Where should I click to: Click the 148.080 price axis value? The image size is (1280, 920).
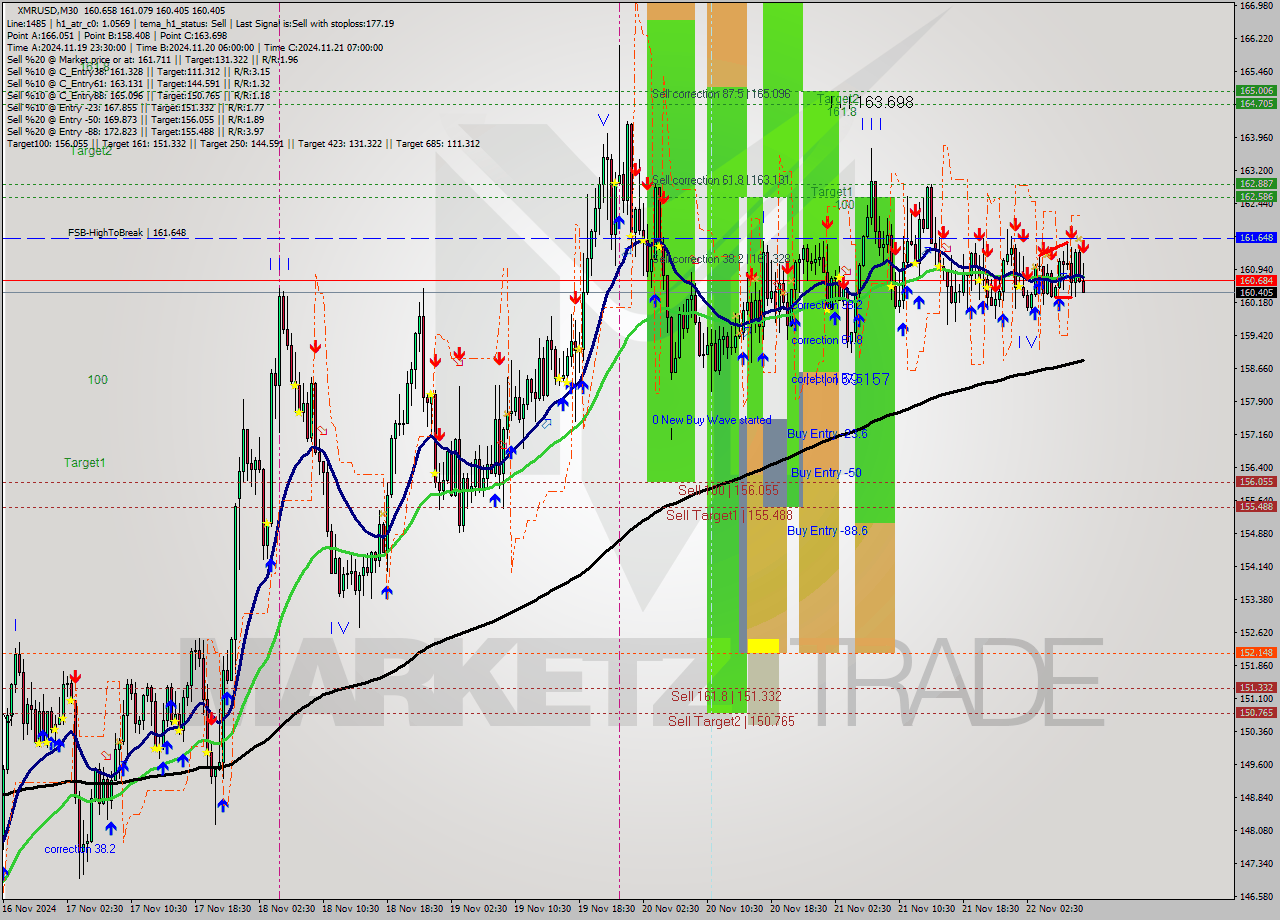(1256, 831)
